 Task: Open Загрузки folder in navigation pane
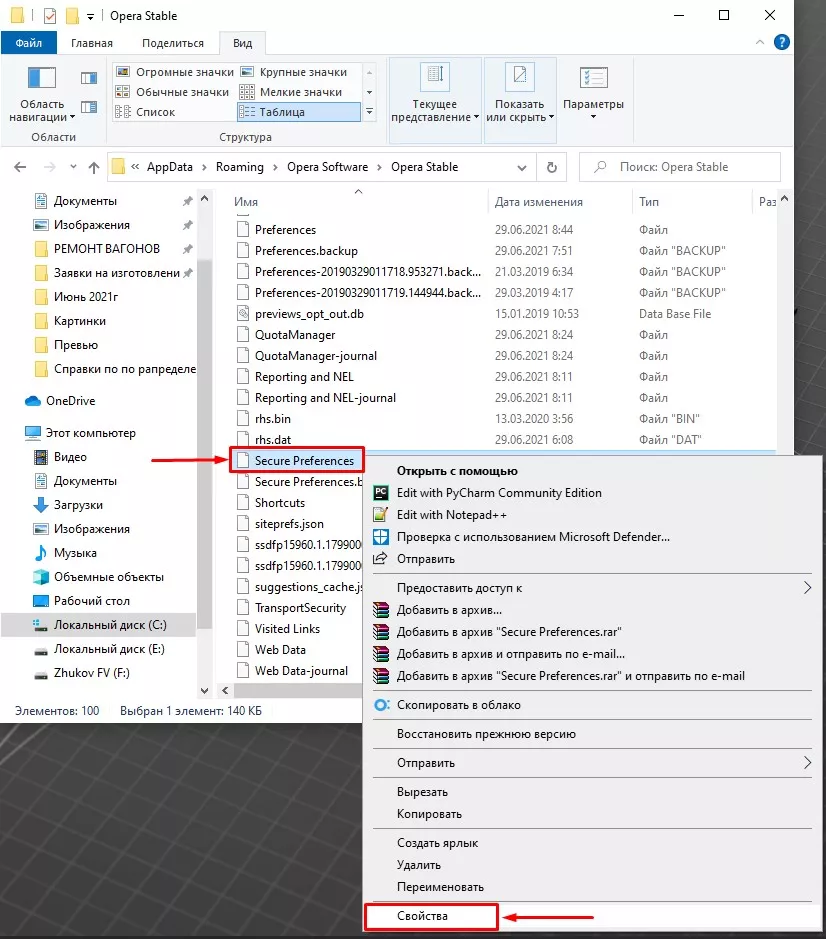78,505
